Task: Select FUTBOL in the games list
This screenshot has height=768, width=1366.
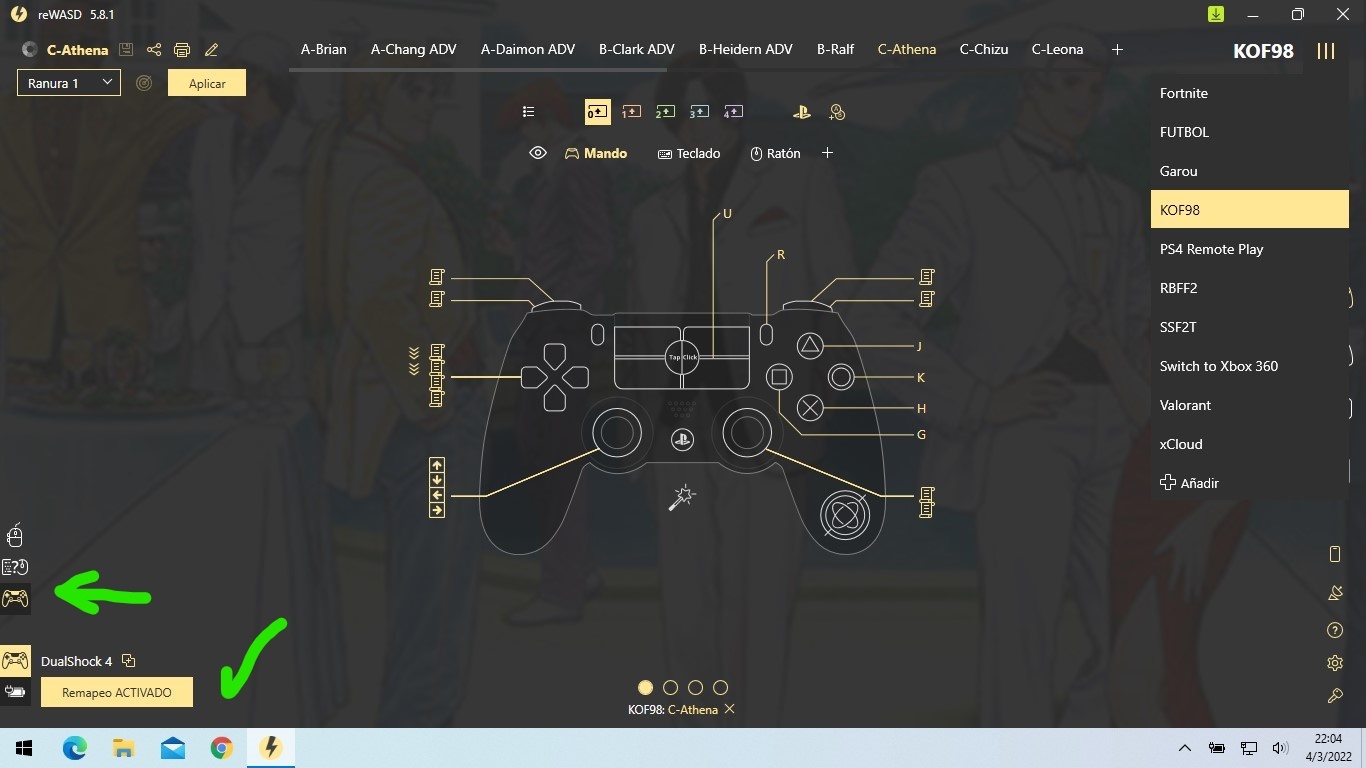Action: point(1250,132)
